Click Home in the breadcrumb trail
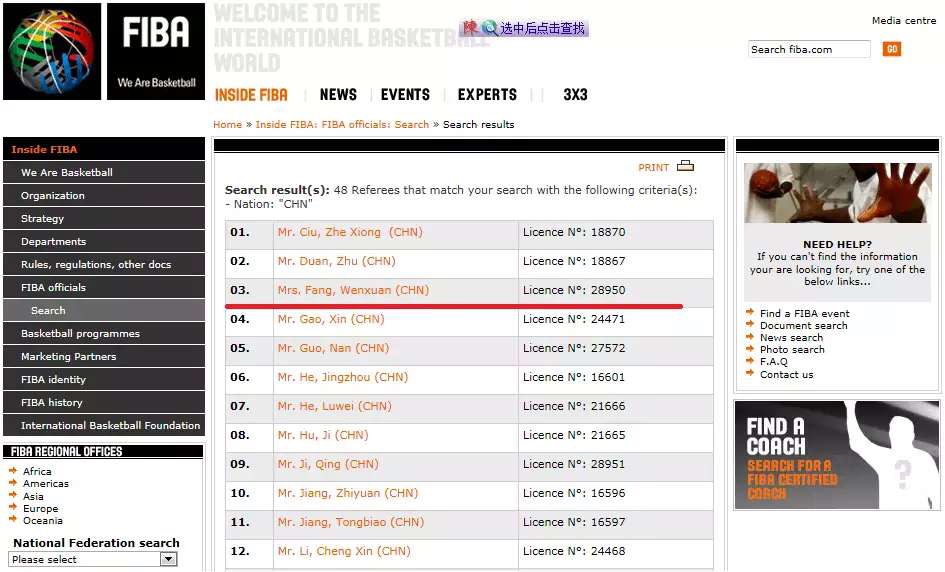The width and height of the screenshot is (945, 572). coord(227,125)
